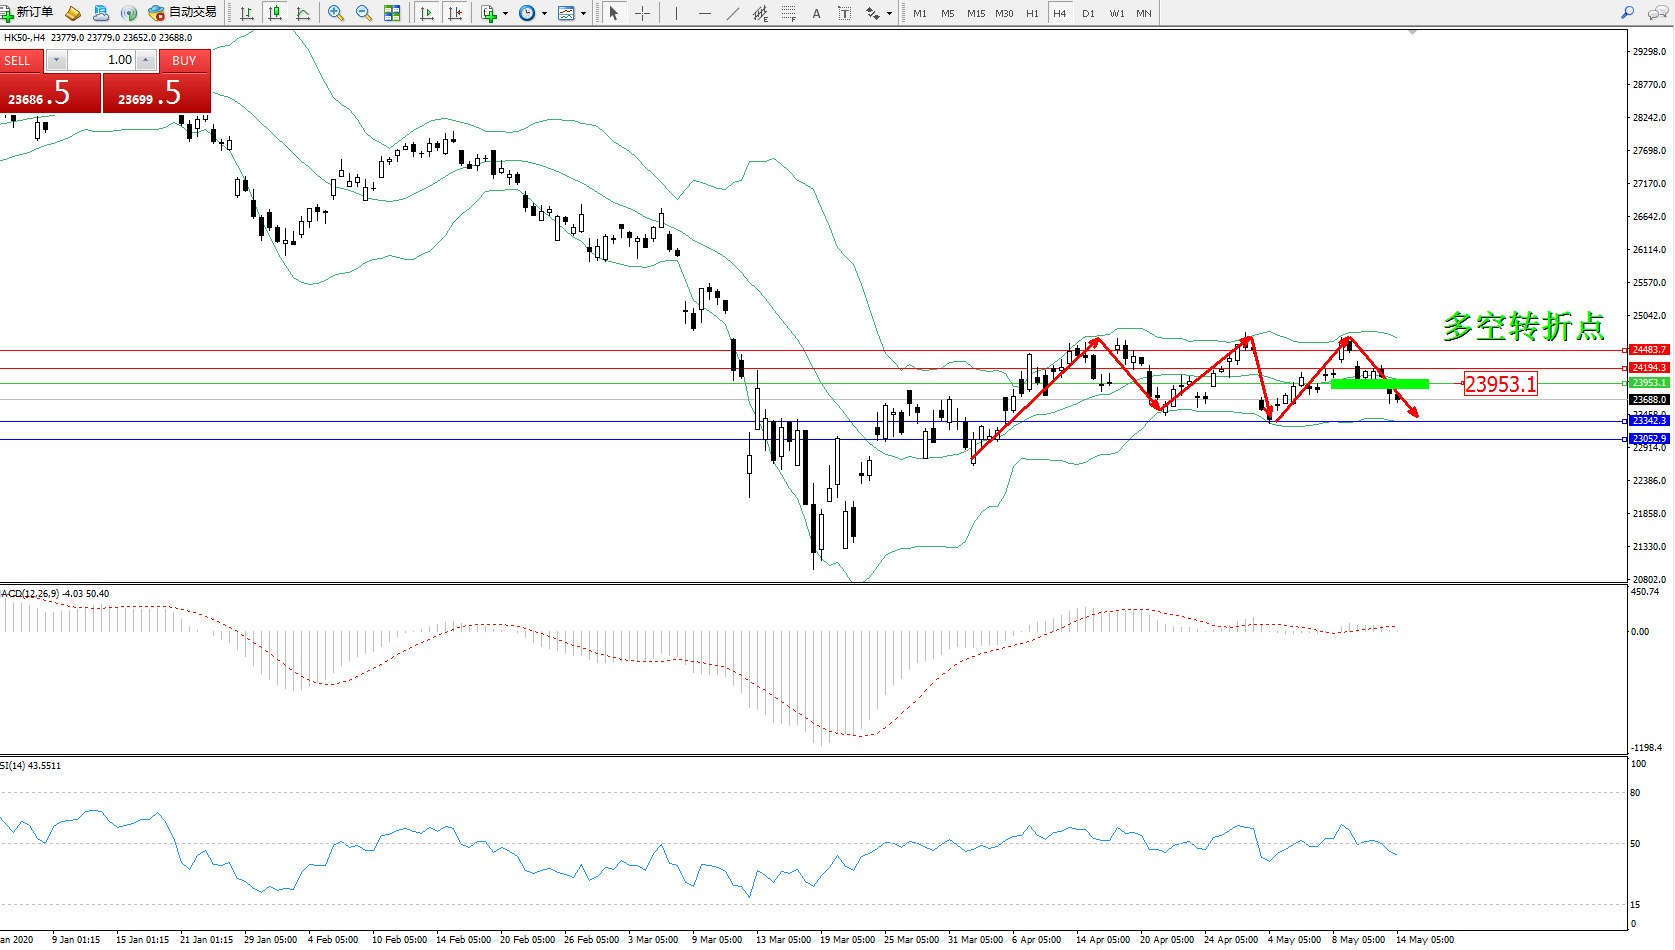
Task: Expand the chart templates dropdown arrow
Action: pos(583,13)
